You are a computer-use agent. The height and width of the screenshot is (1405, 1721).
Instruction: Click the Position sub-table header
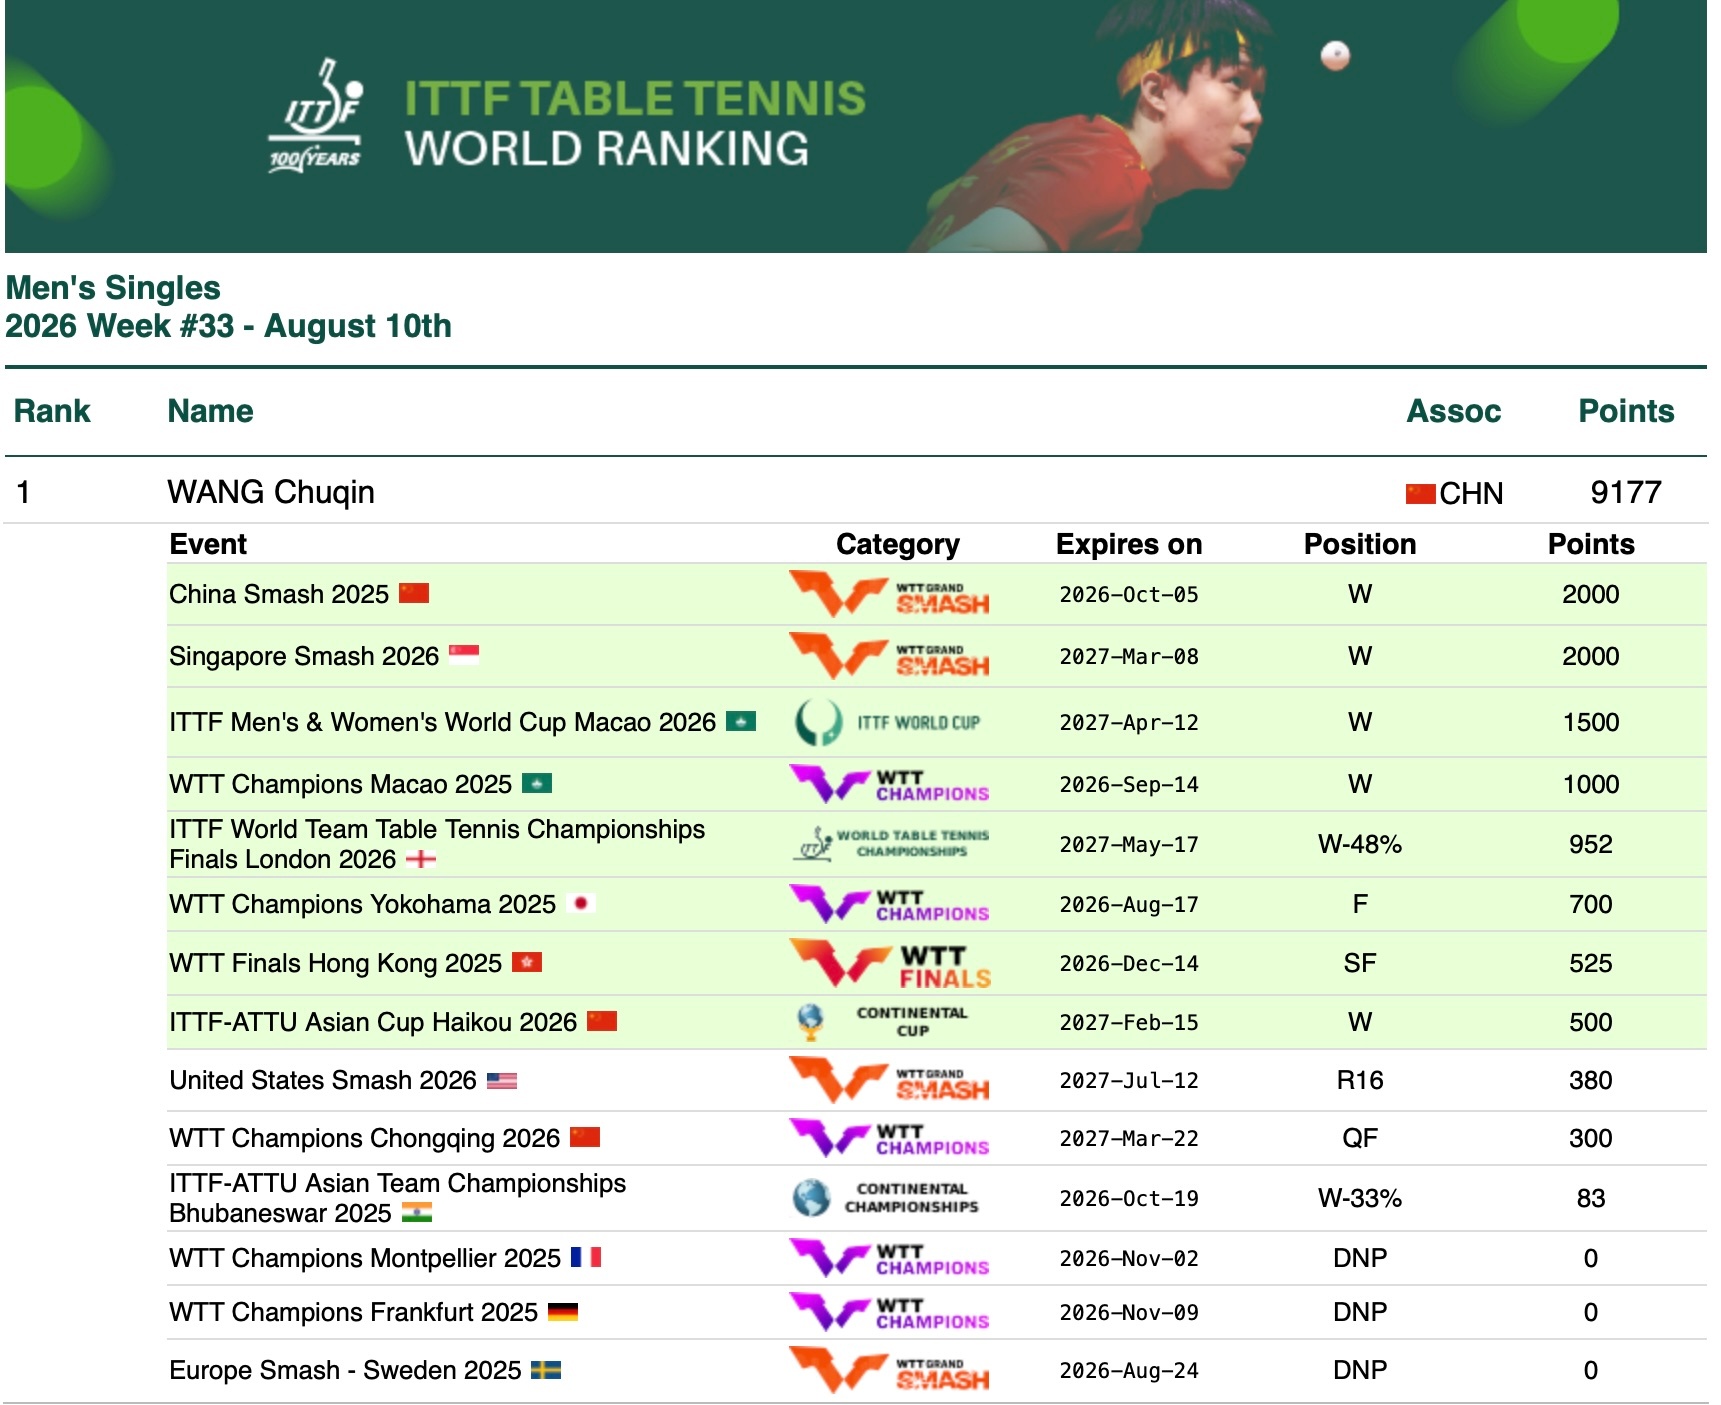(1360, 544)
